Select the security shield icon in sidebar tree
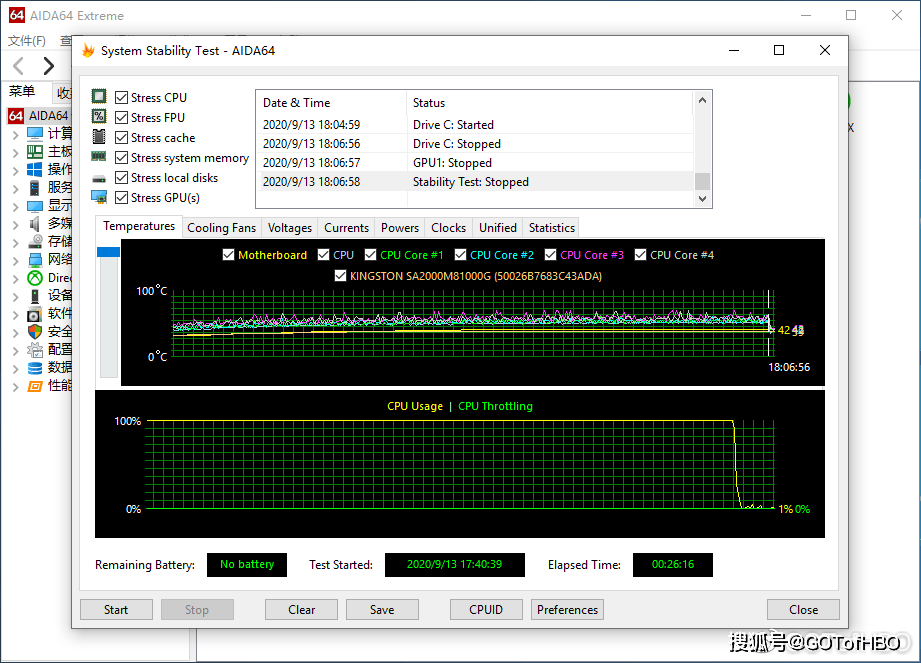The image size is (921, 663). [35, 332]
